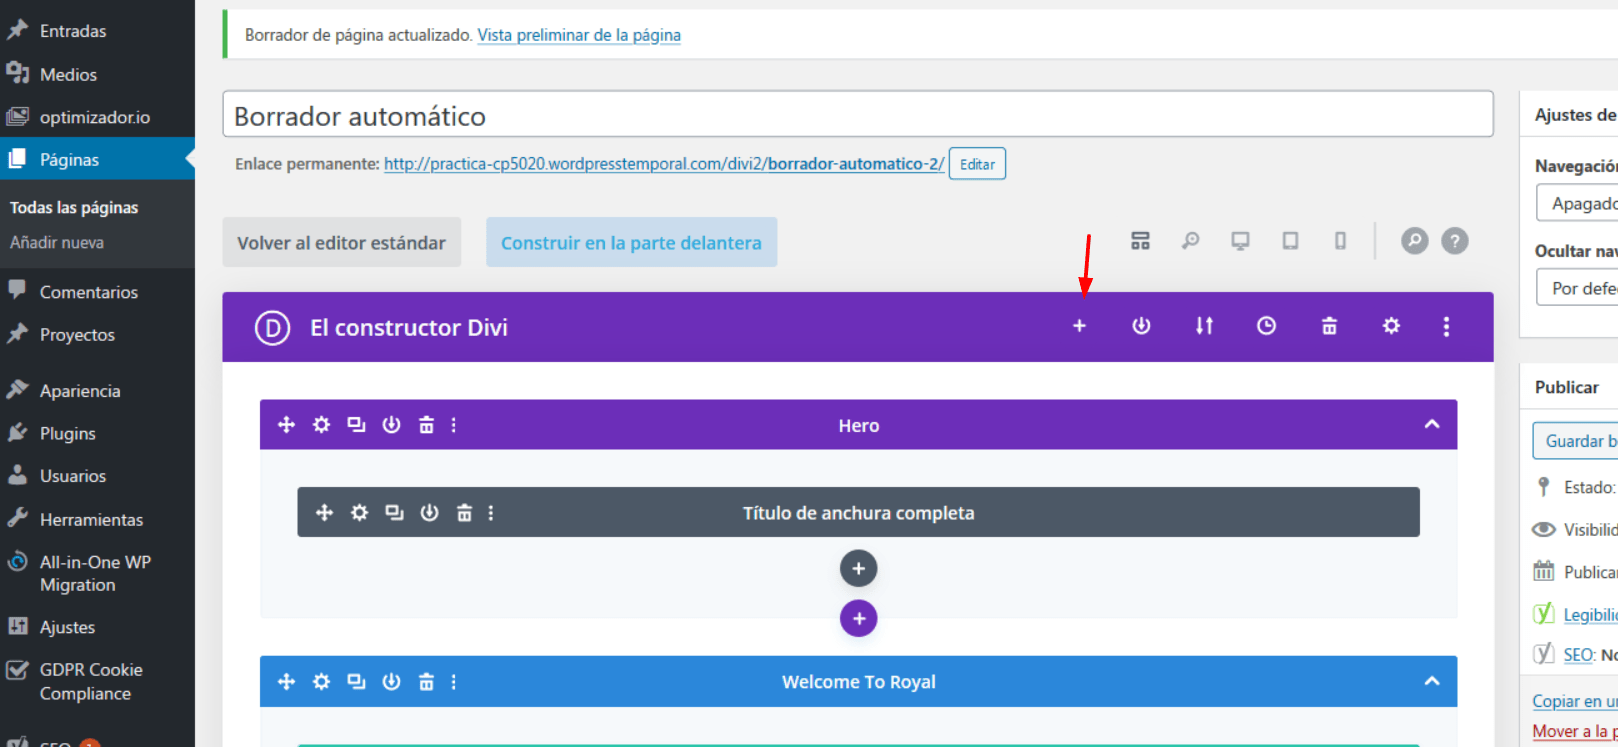Screen dimensions: 1618x747
Task: Click Copiar en un link
Action: pos(1575,701)
